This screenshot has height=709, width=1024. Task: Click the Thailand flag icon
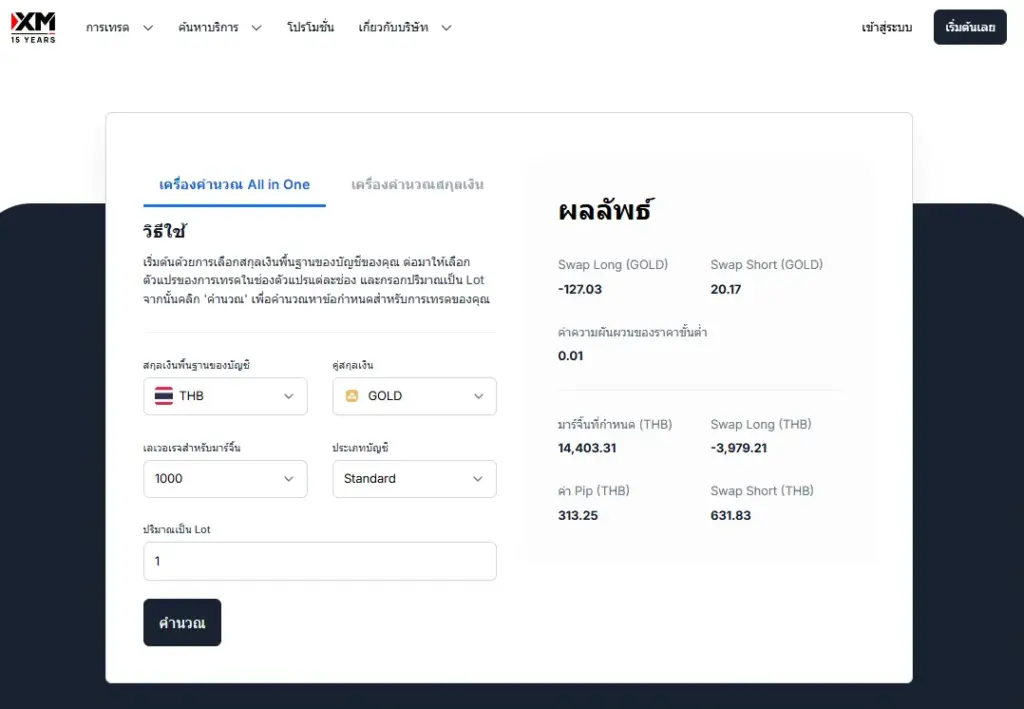[164, 396]
